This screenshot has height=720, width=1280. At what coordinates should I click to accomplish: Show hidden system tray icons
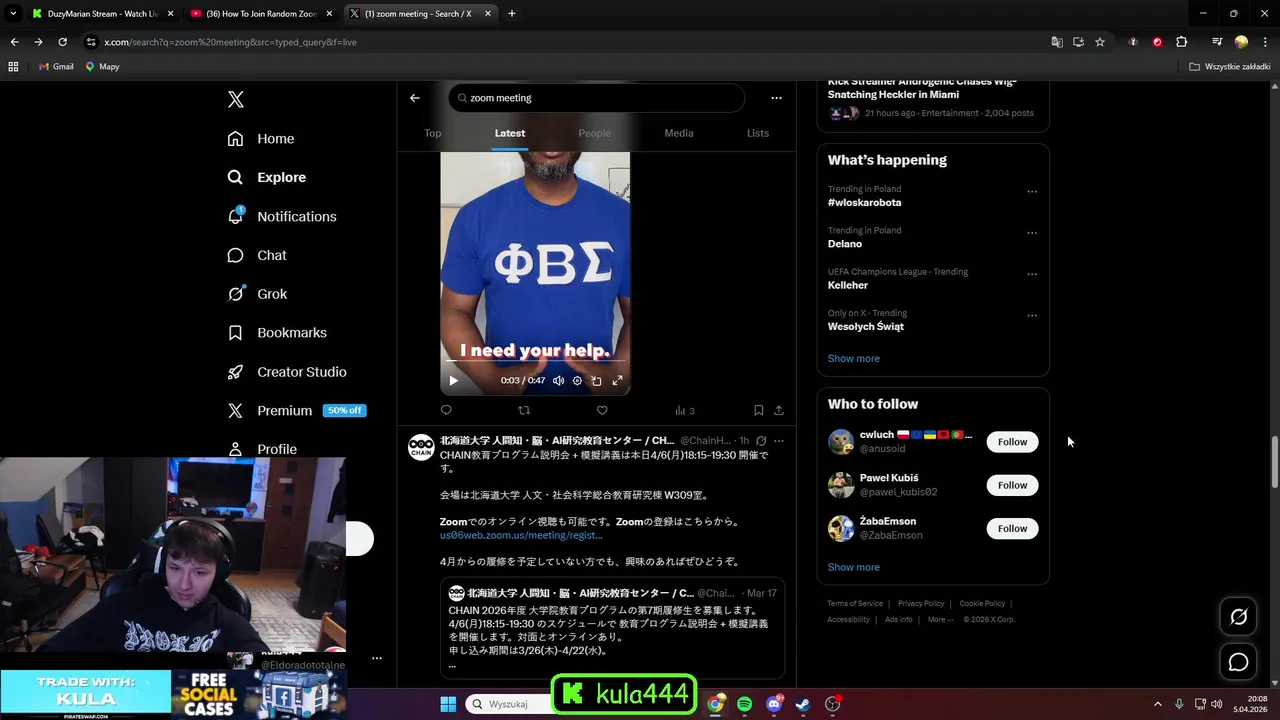(1158, 704)
